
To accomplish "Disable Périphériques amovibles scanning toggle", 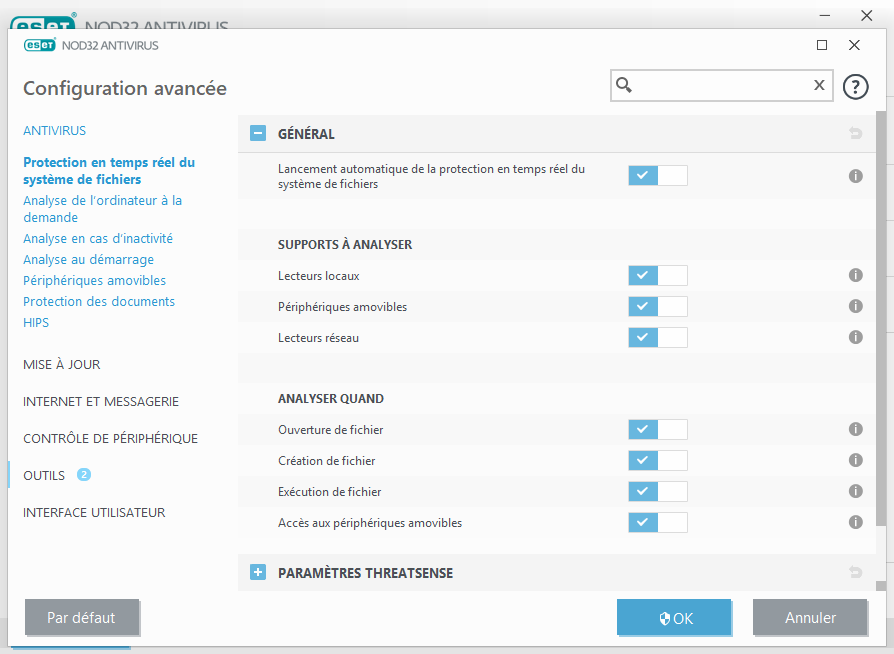I will coord(657,306).
